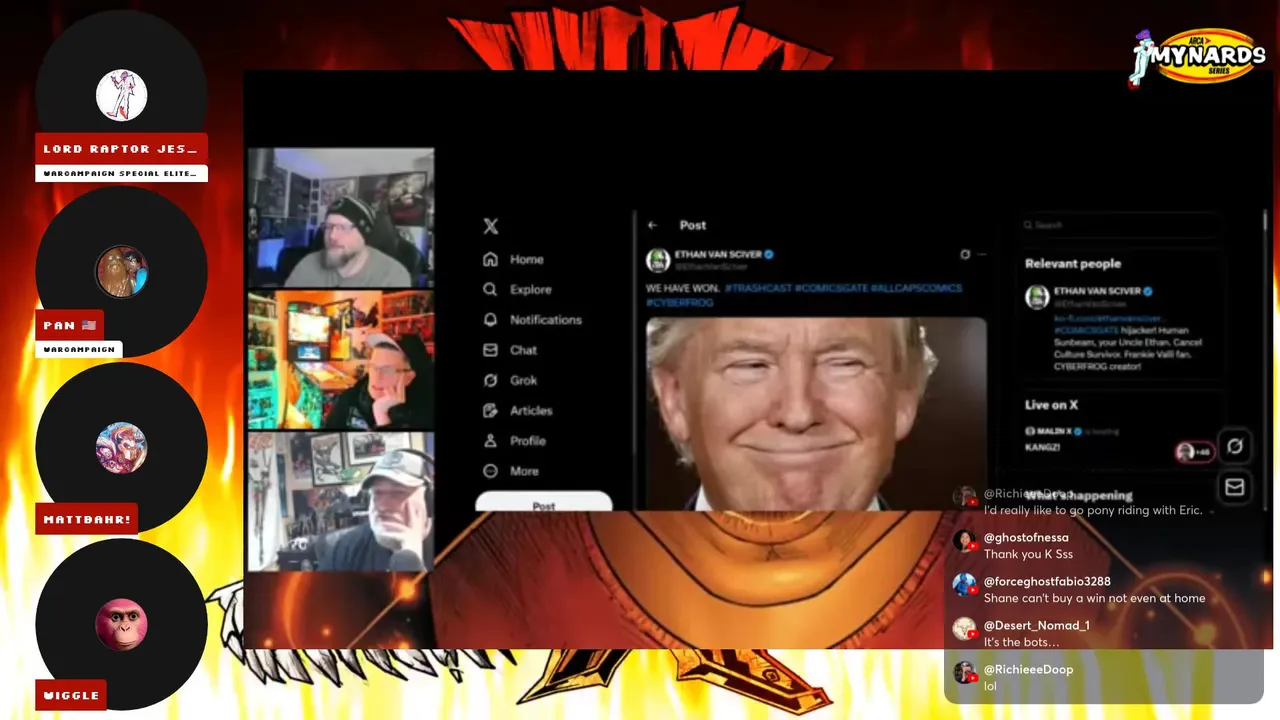The width and height of the screenshot is (1280, 720).
Task: Click the X Search field
Action: (1120, 225)
